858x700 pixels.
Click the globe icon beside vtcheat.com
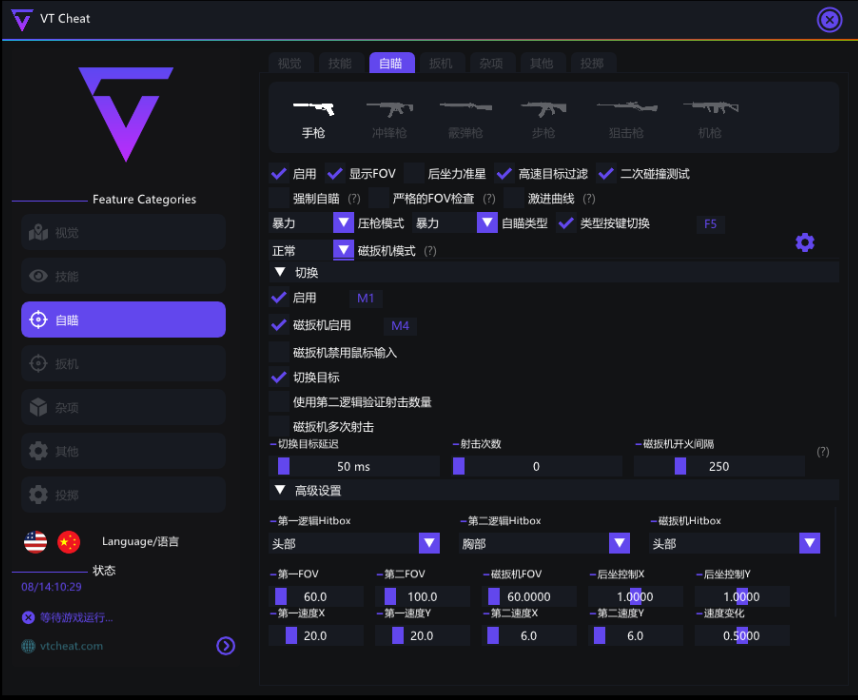point(28,646)
